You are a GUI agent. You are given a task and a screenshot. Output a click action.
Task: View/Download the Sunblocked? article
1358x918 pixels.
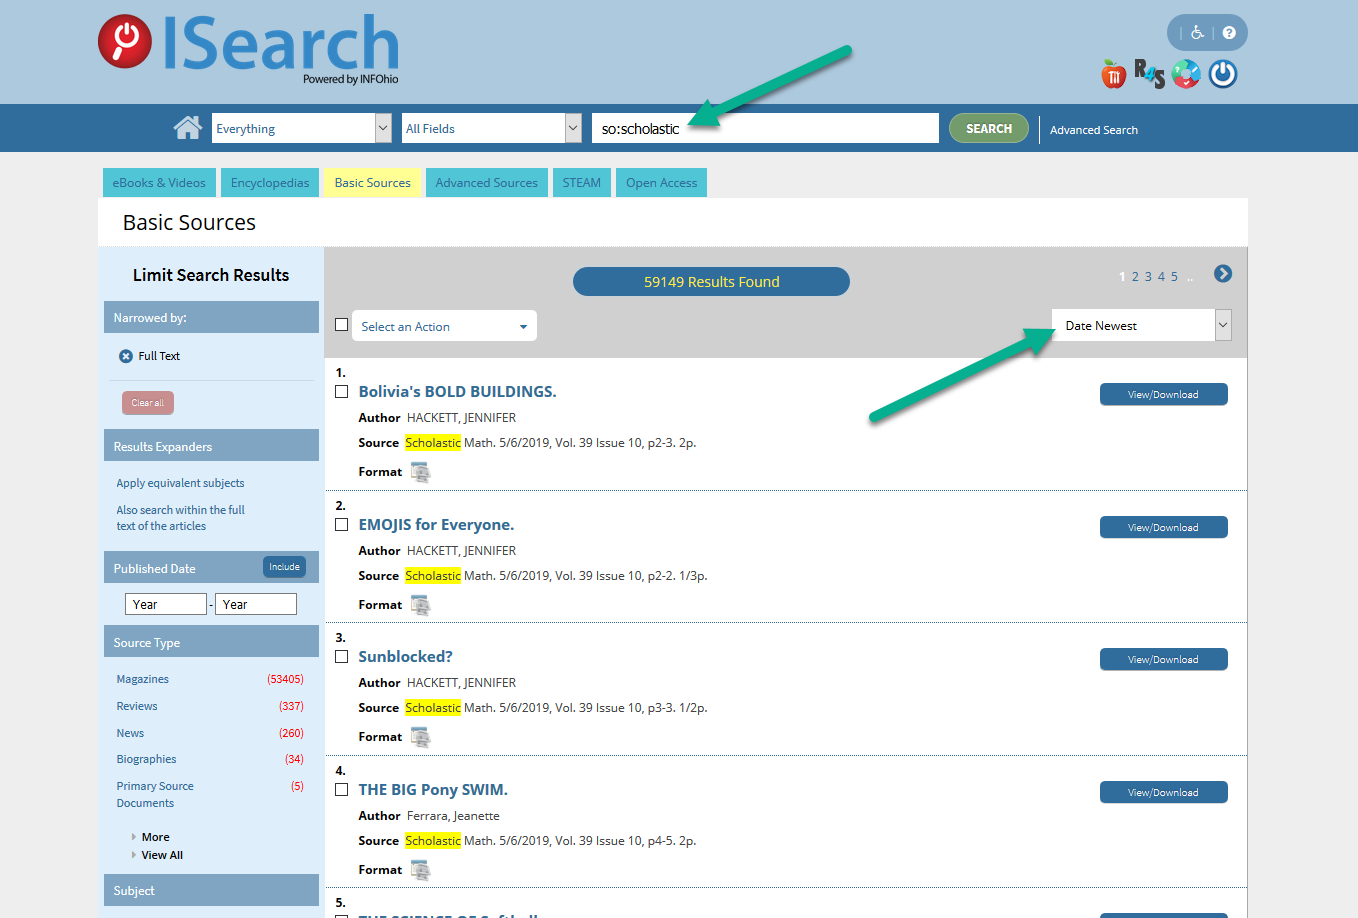point(1163,659)
